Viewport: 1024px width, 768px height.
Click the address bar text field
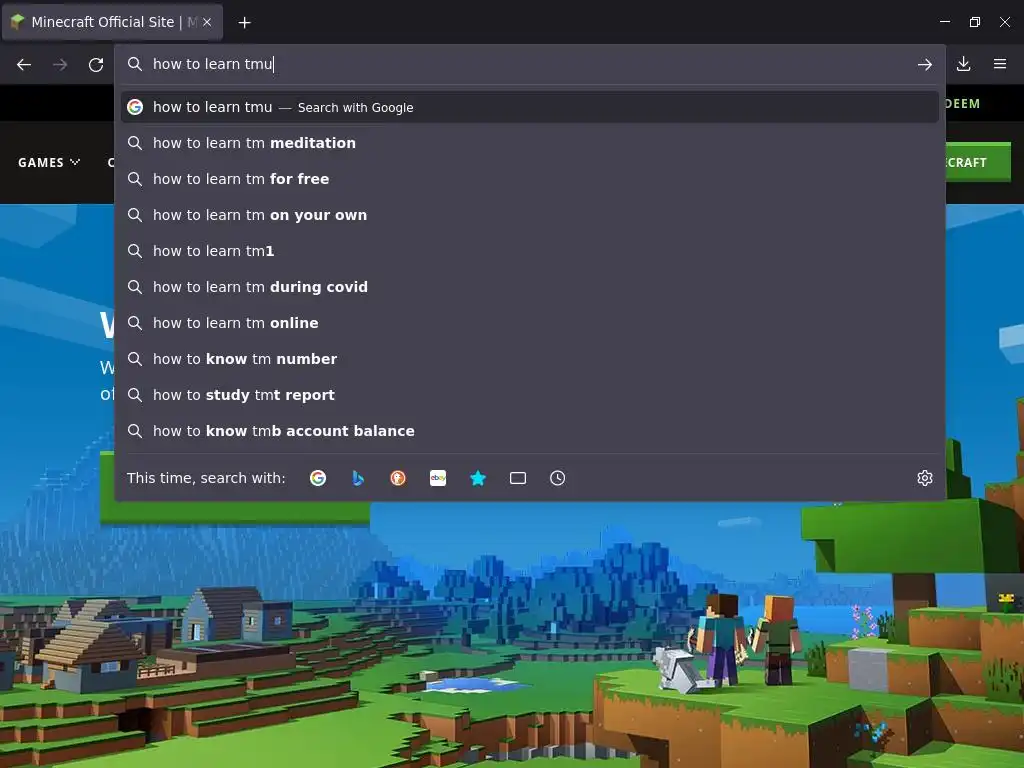click(529, 64)
